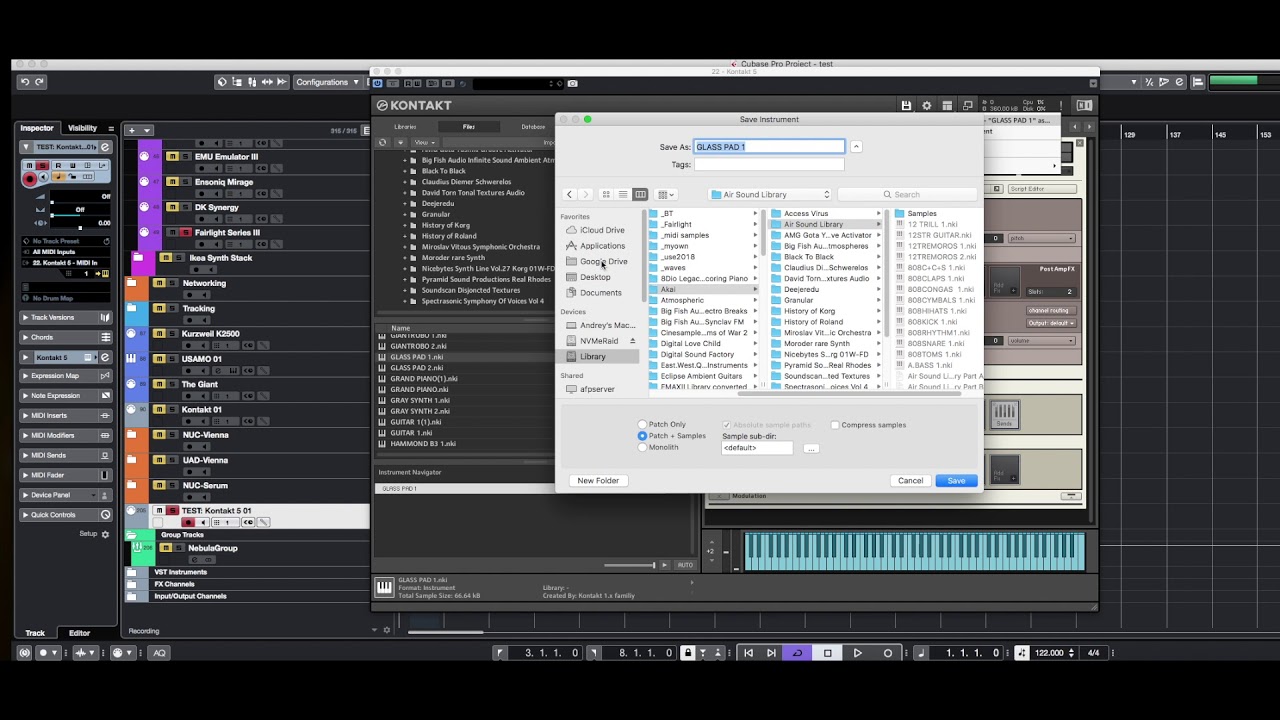
Task: Enable Compress samples checkbox
Action: coord(835,425)
